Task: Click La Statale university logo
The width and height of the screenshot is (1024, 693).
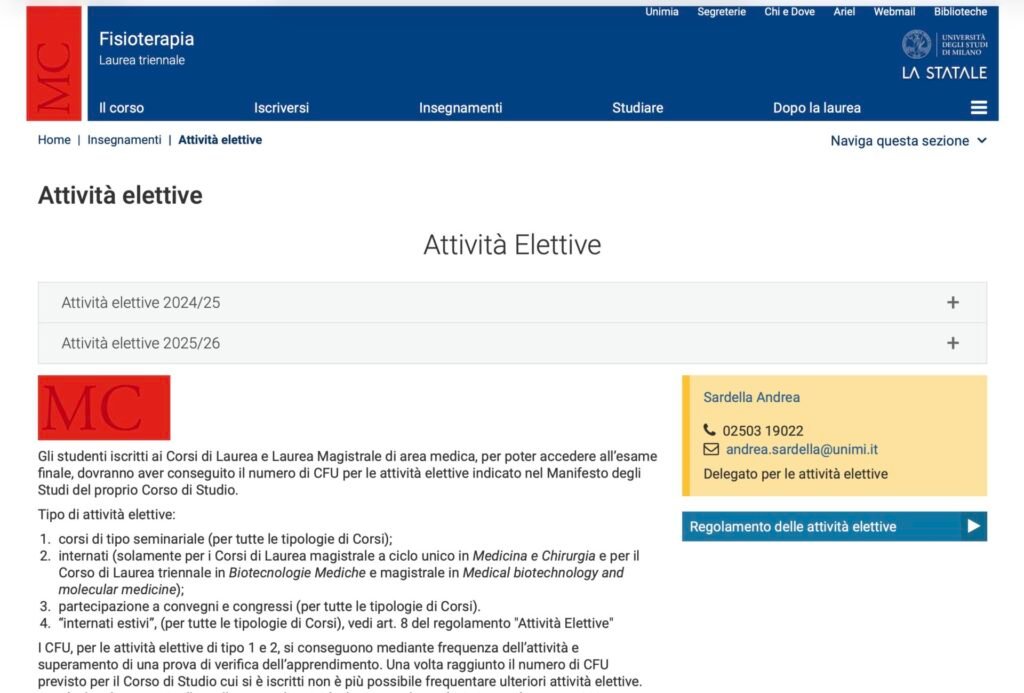Action: click(943, 56)
